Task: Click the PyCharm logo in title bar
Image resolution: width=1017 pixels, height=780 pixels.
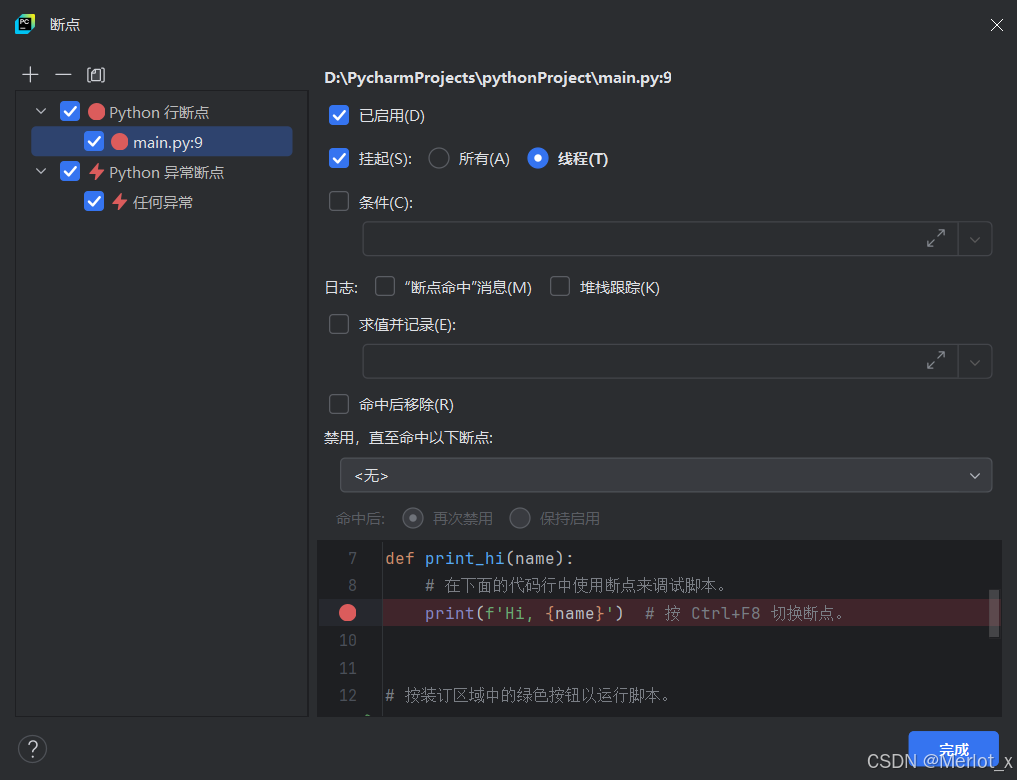Action: click(x=25, y=24)
